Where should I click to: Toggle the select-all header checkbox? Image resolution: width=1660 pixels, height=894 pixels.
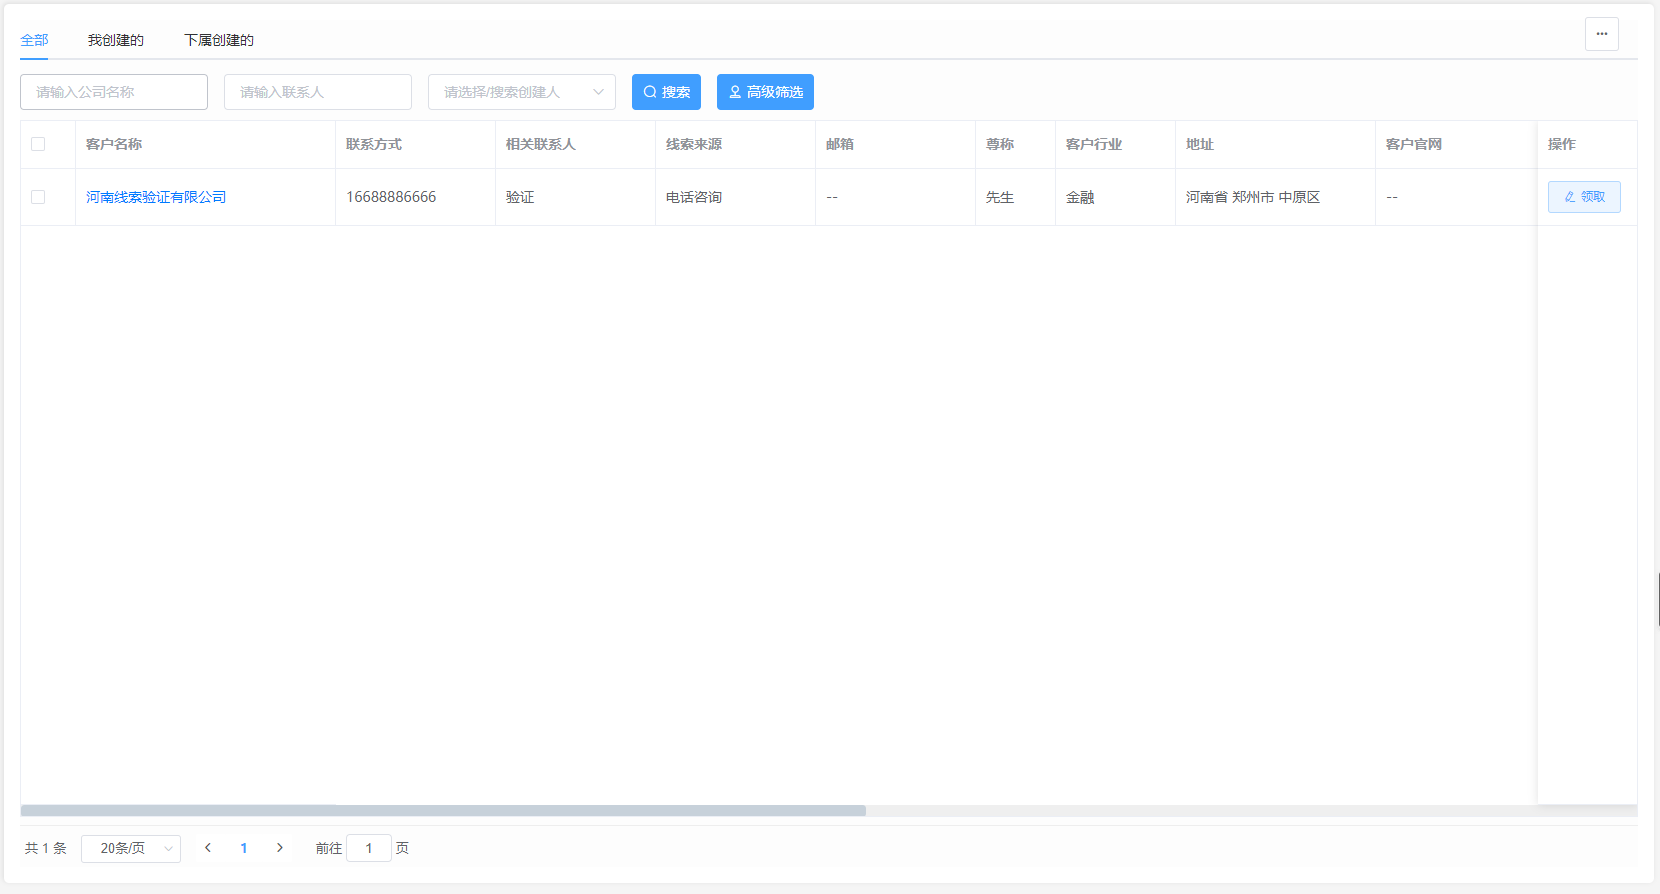(x=38, y=144)
